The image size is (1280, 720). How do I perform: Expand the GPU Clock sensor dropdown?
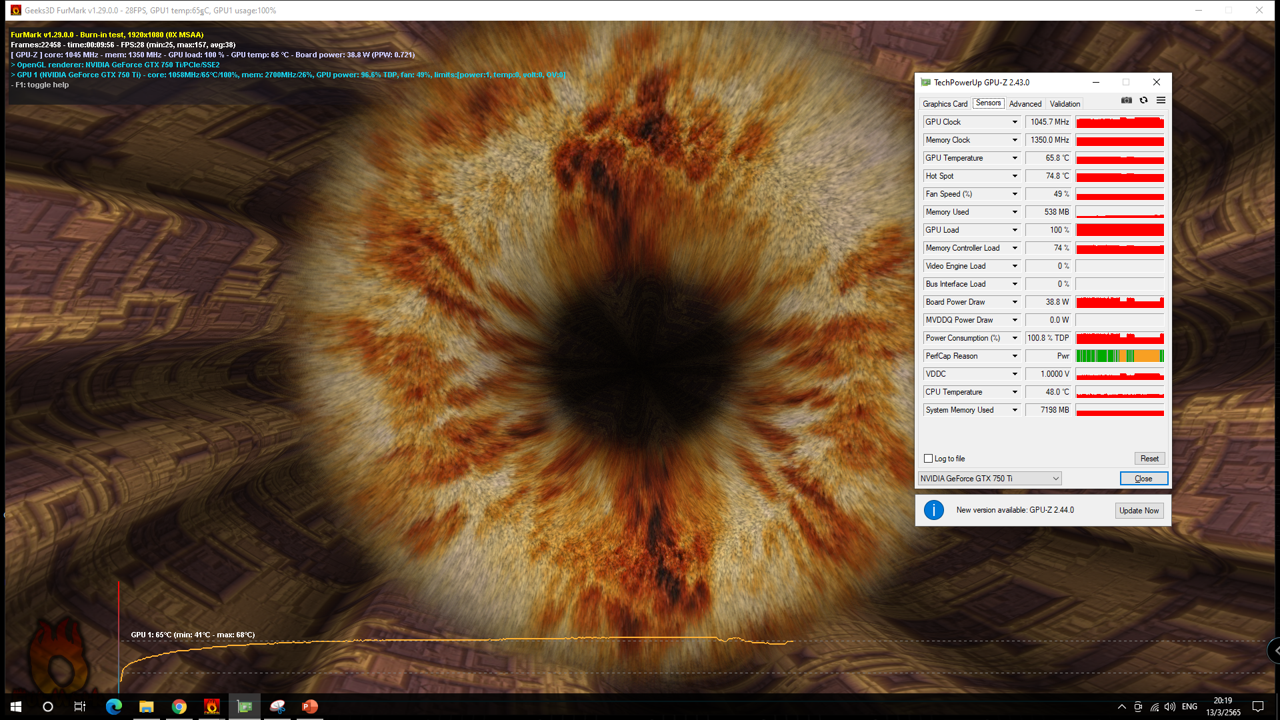point(1014,122)
